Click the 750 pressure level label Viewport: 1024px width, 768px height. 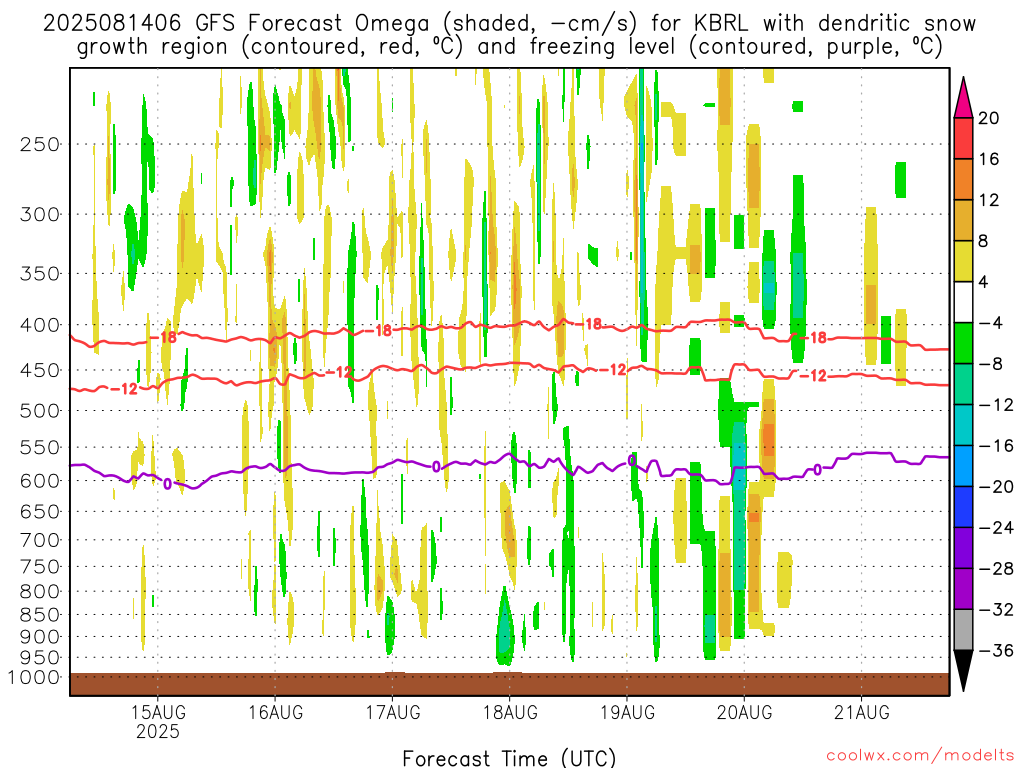40,567
